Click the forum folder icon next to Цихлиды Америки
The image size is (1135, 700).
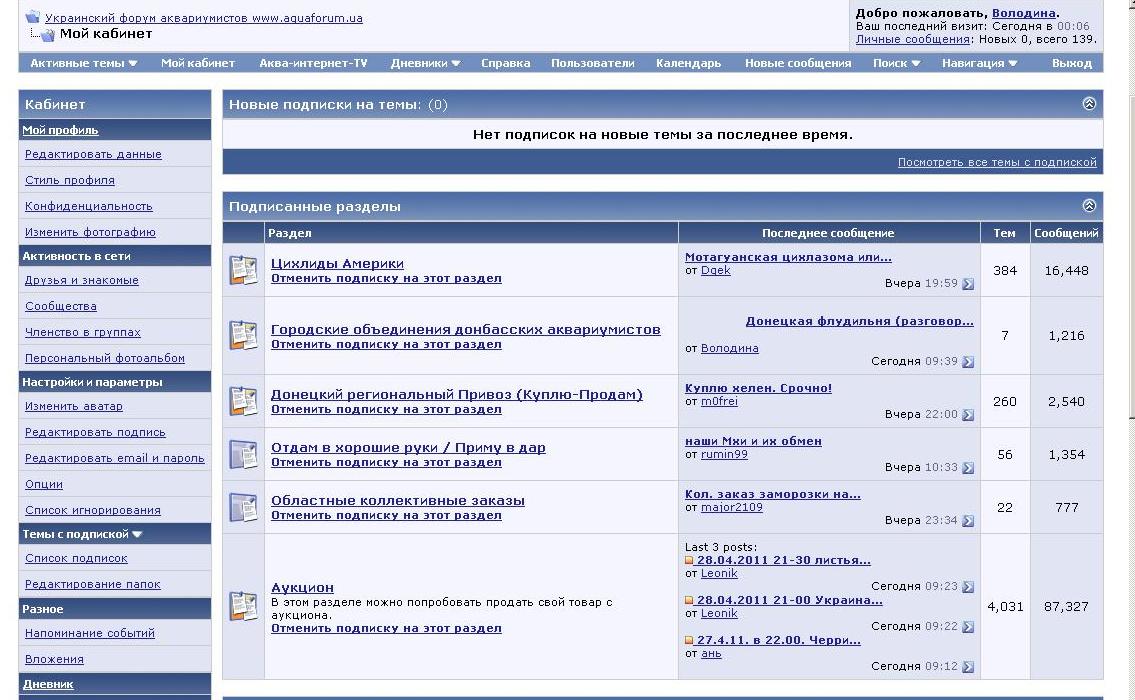click(243, 270)
